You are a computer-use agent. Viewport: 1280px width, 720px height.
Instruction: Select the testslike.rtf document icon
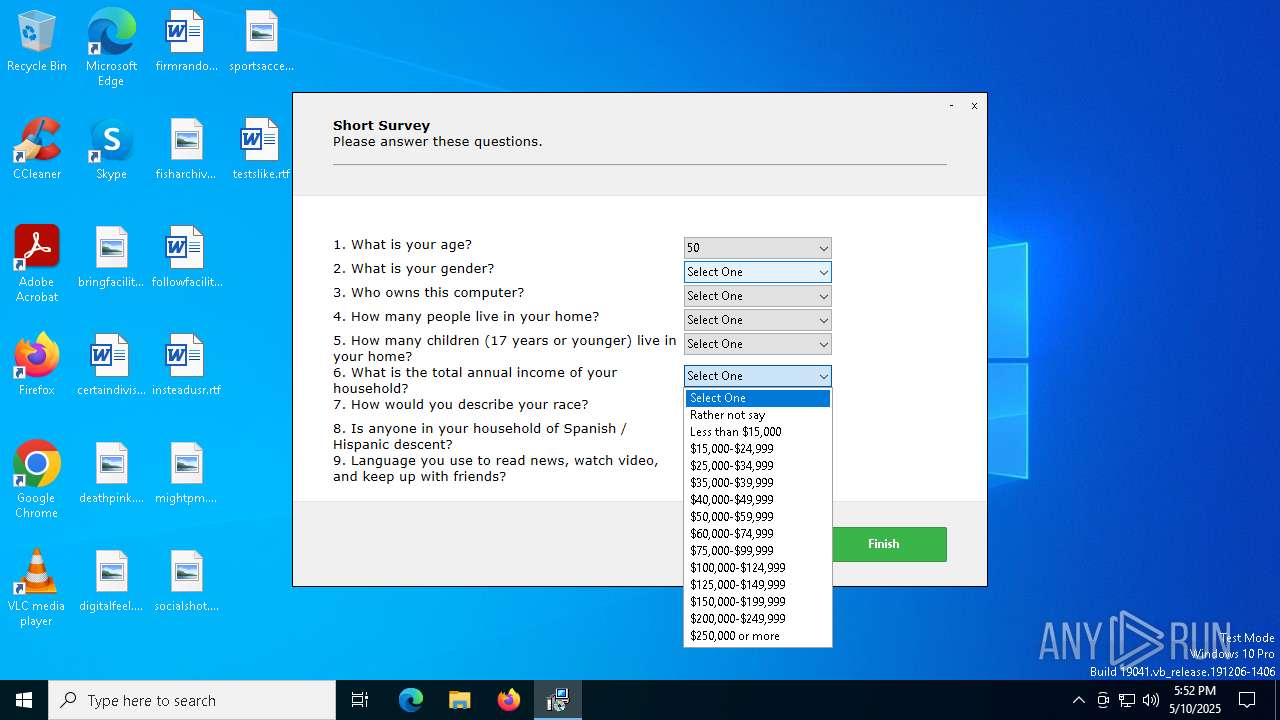(x=261, y=150)
